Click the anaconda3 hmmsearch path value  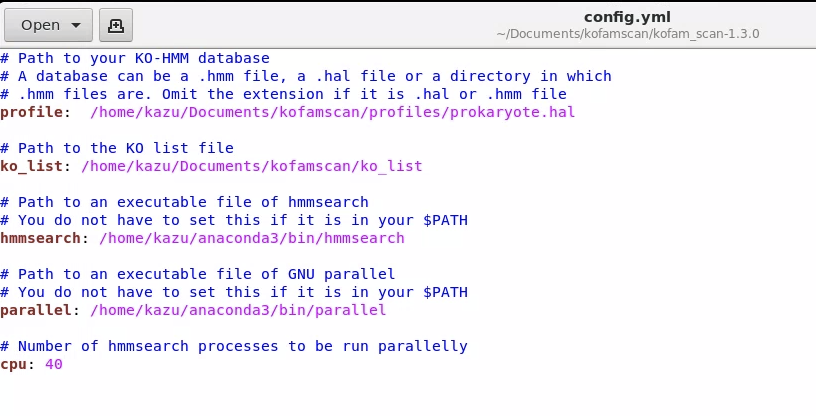coord(252,238)
